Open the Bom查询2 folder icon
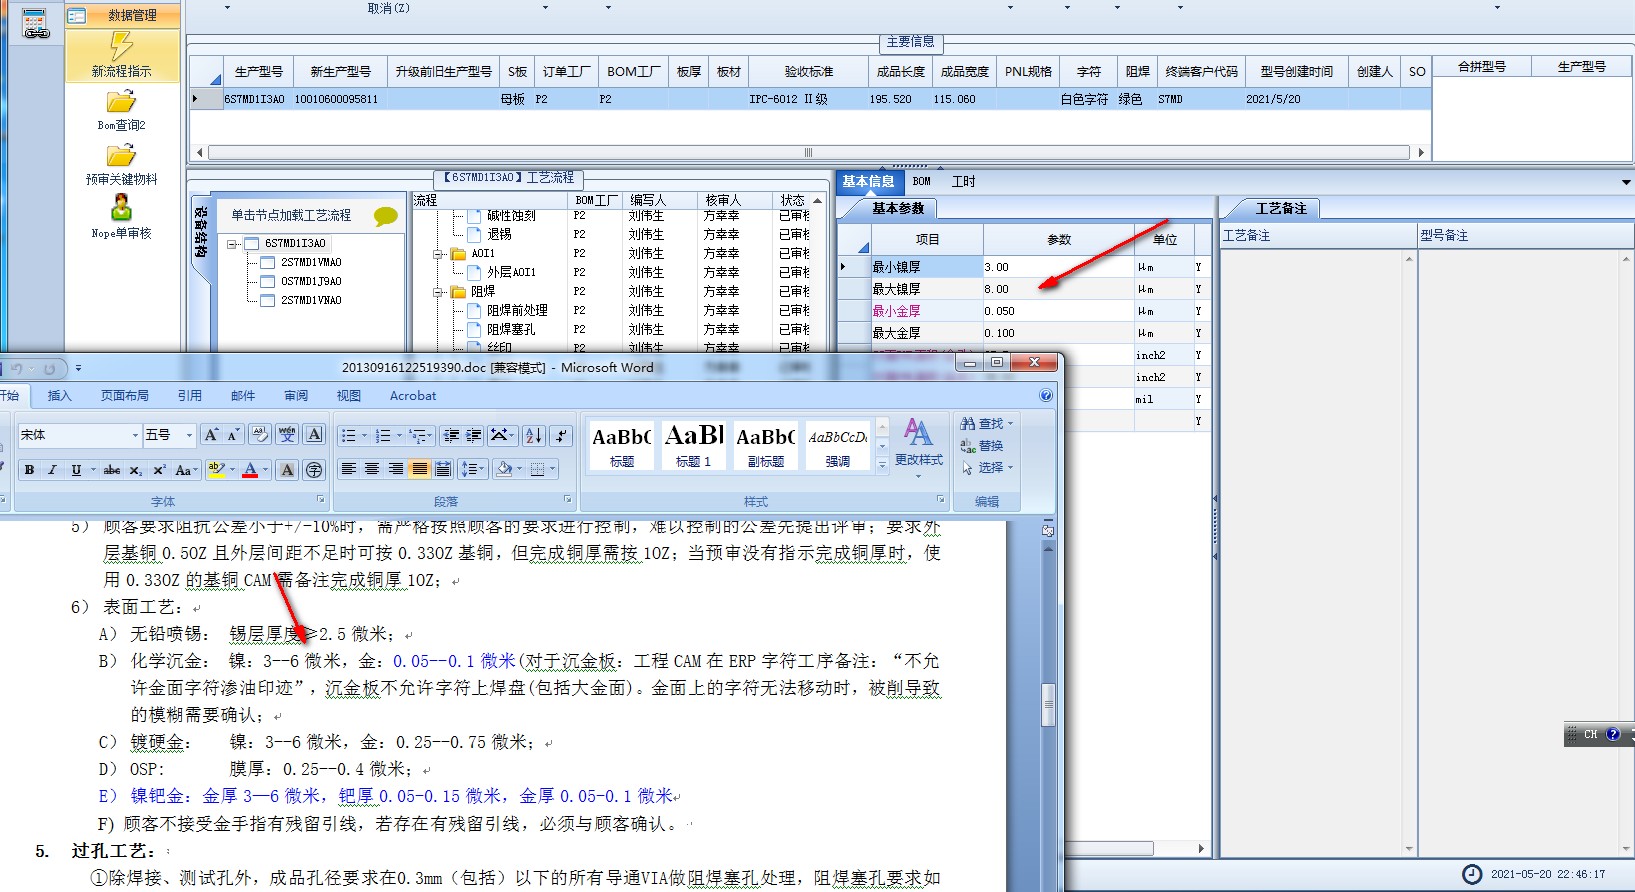Viewport: 1635px width, 892px height. [121, 102]
